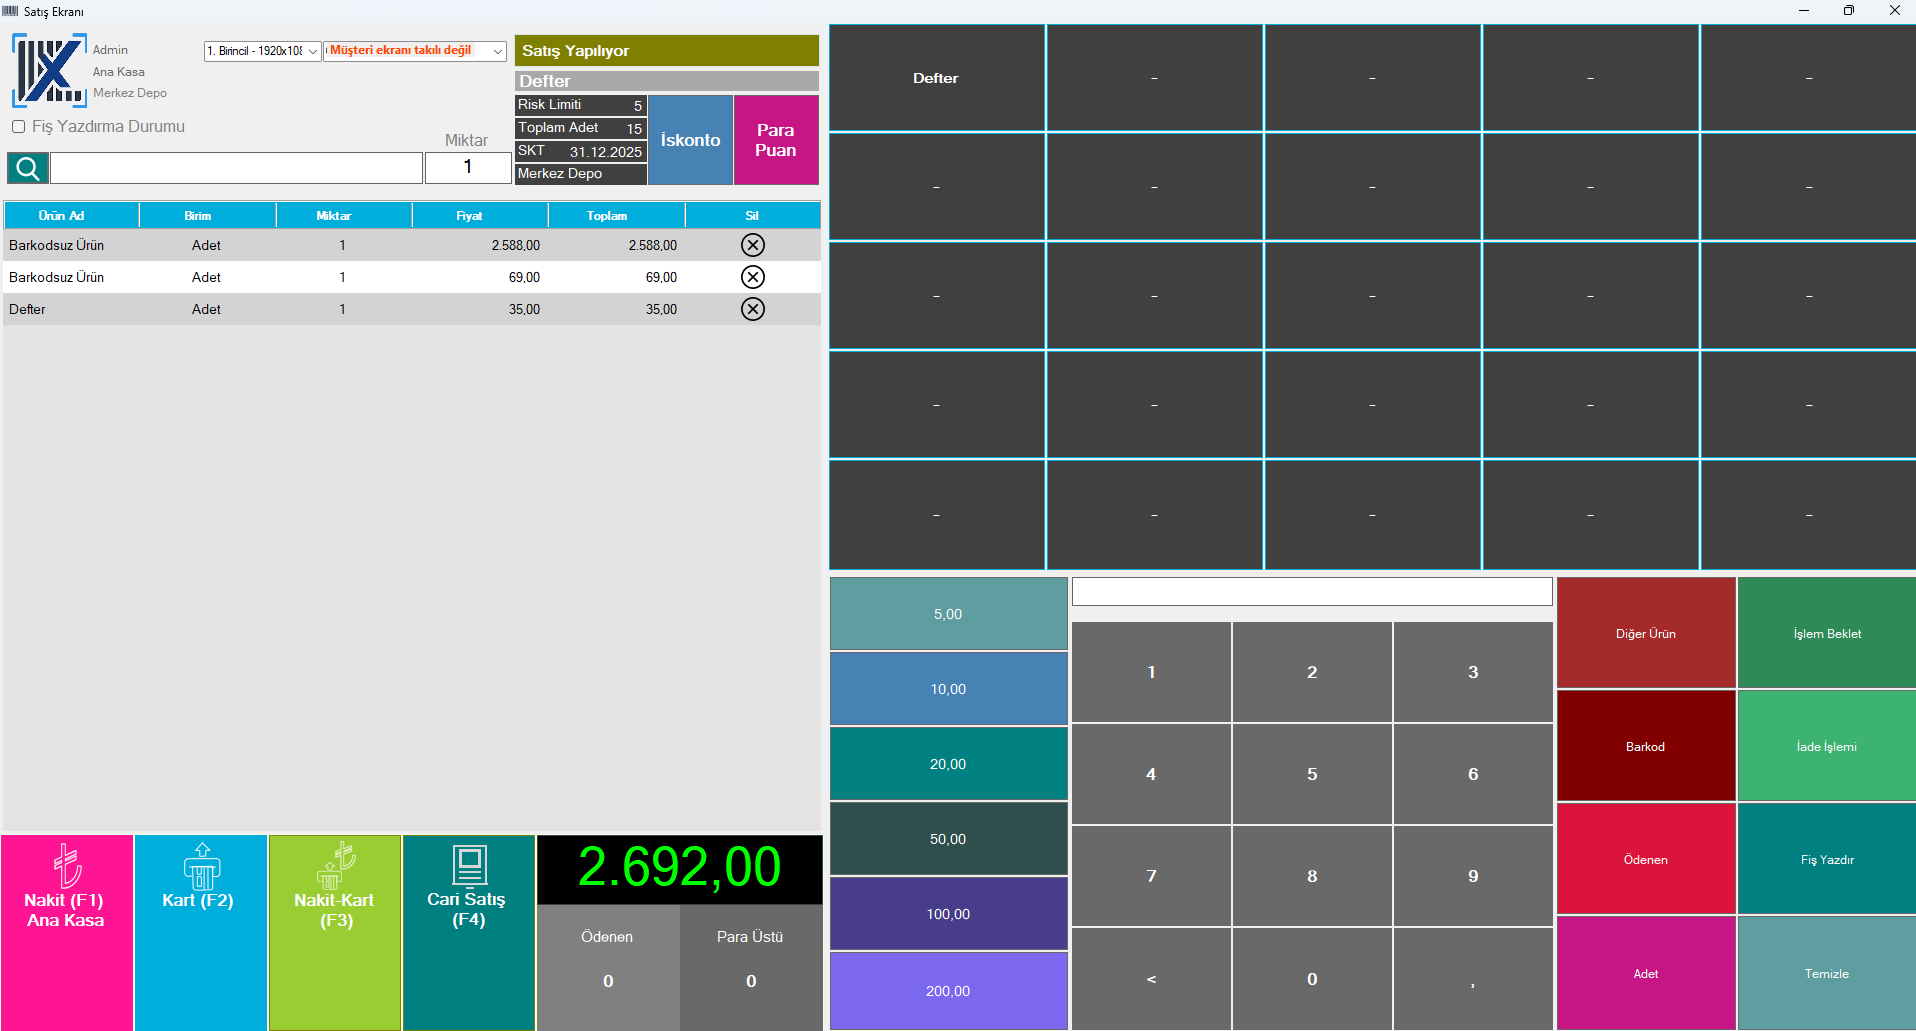Toggle Fiş Yazdırma Durumu checkbox
Screen dimensions: 1916x1031
point(18,127)
